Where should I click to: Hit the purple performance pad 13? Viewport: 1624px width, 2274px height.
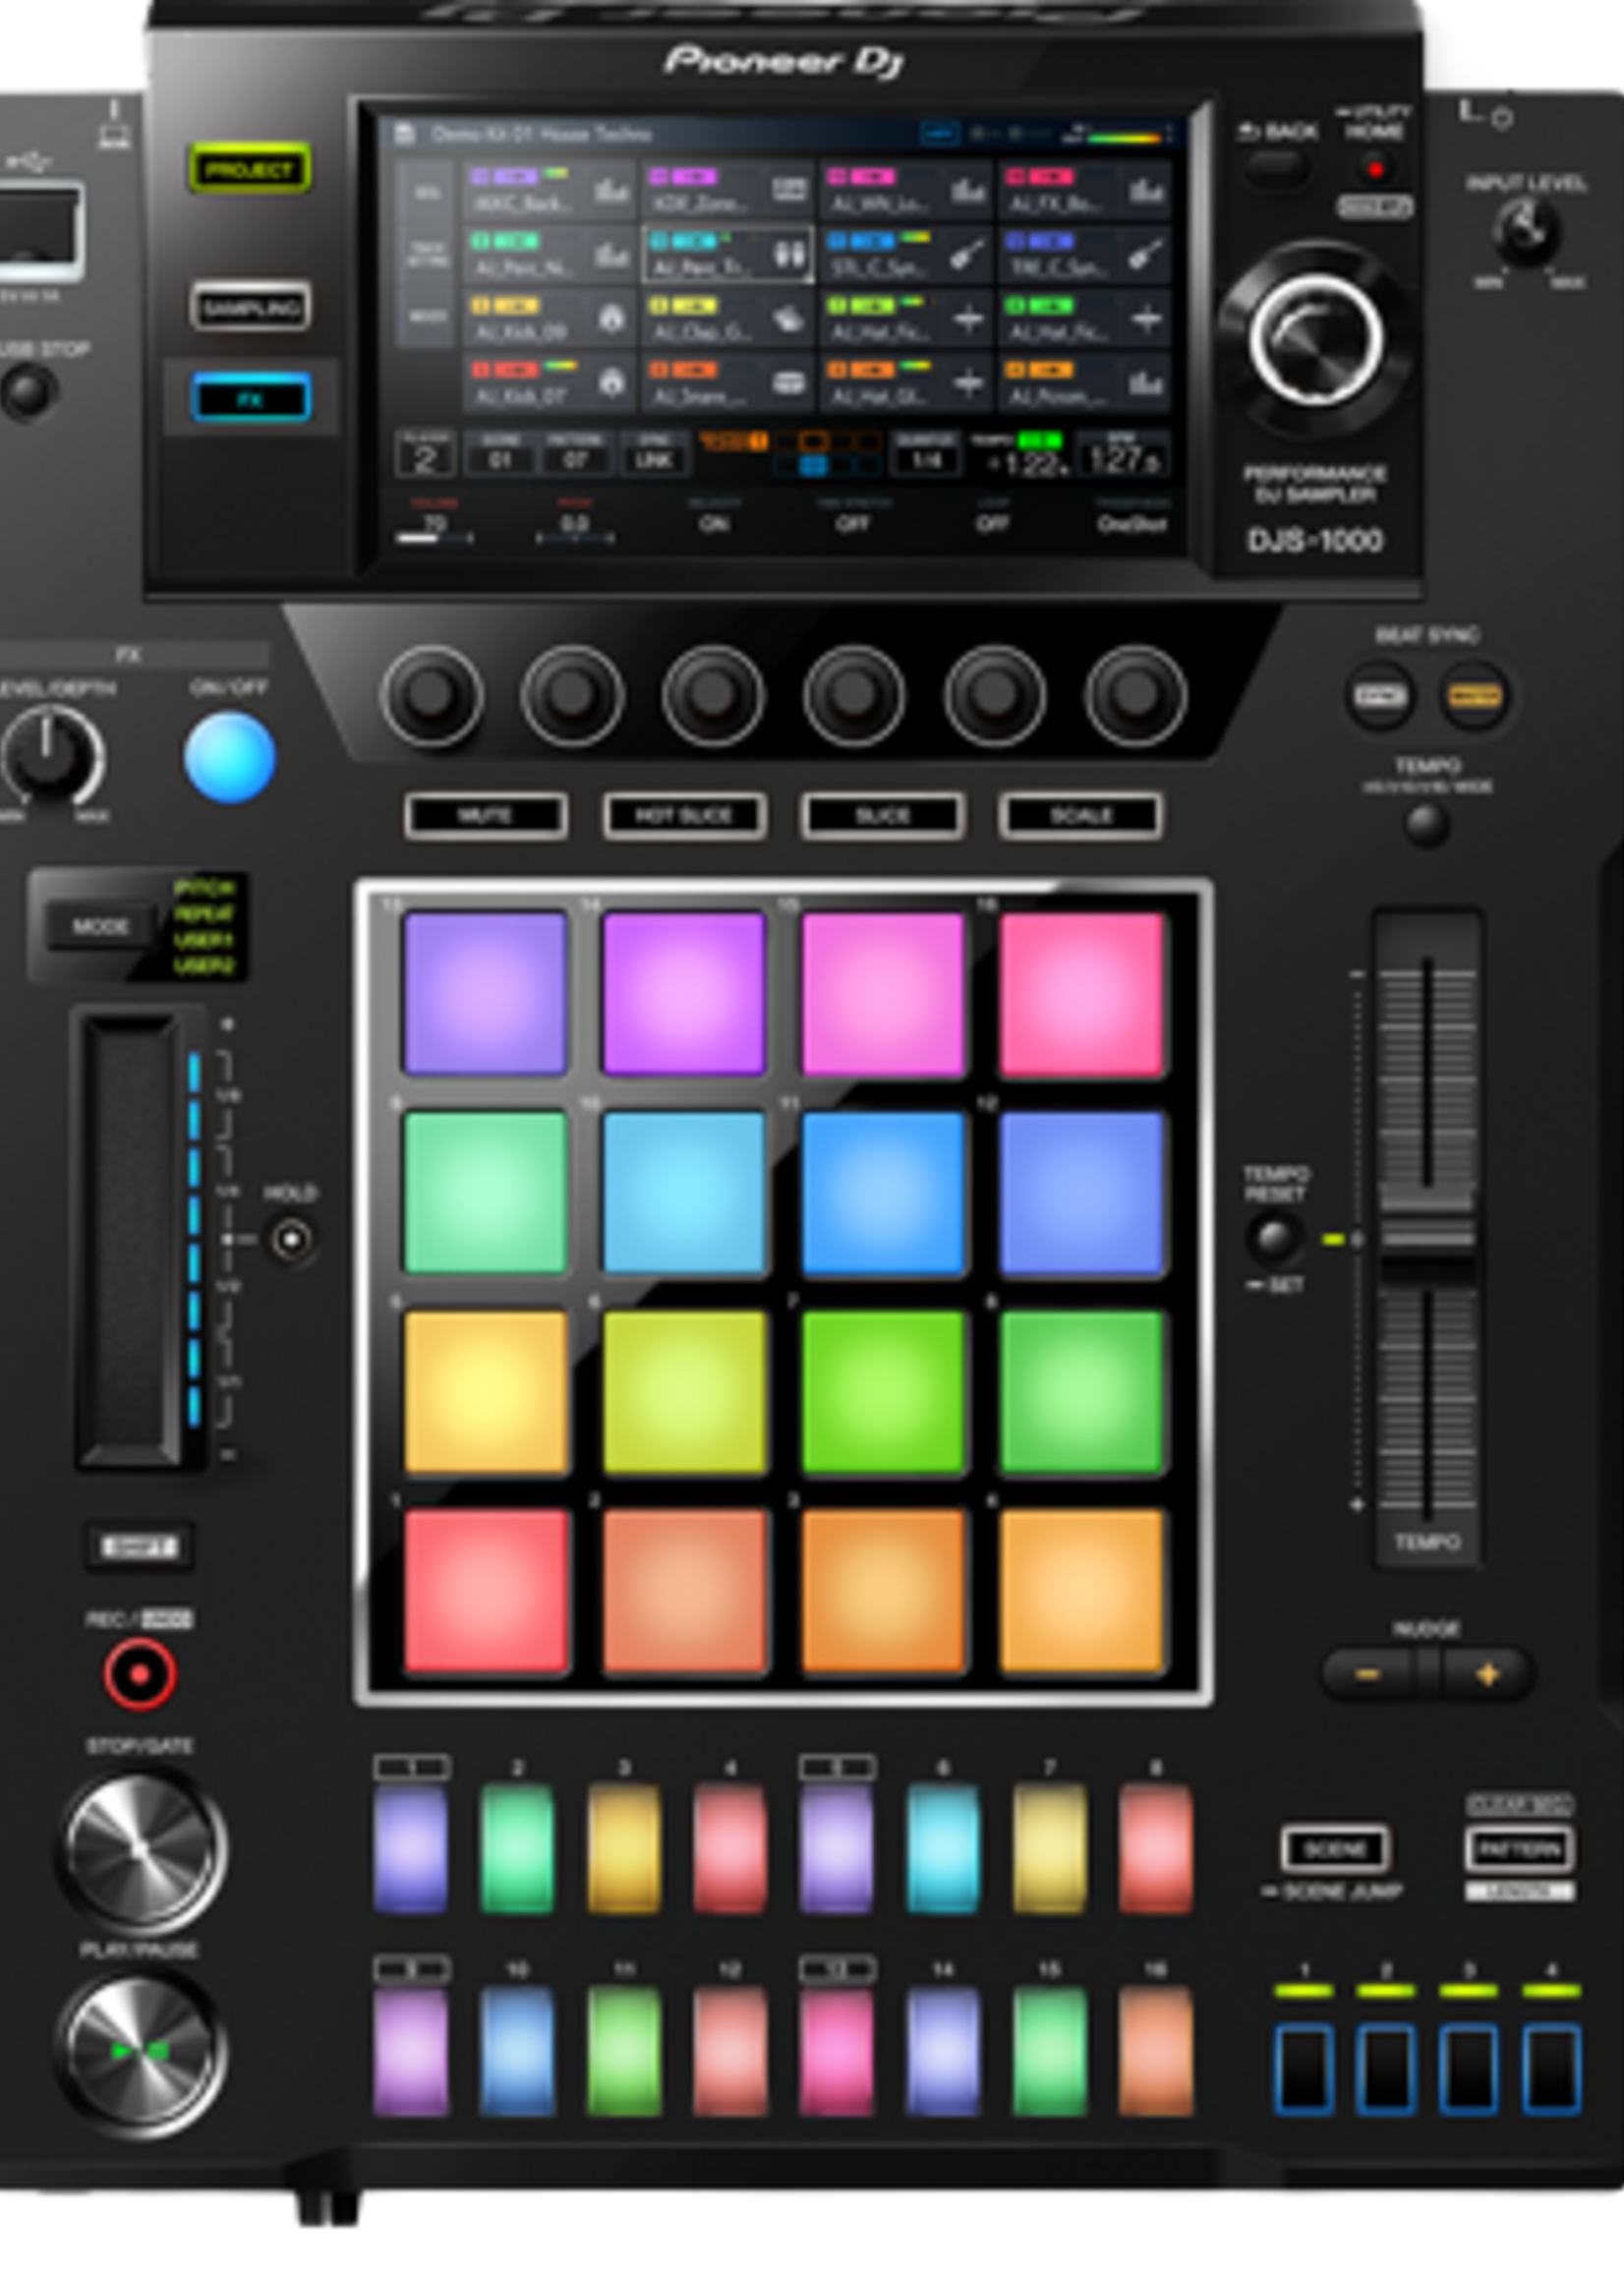pyautogui.click(x=486, y=994)
